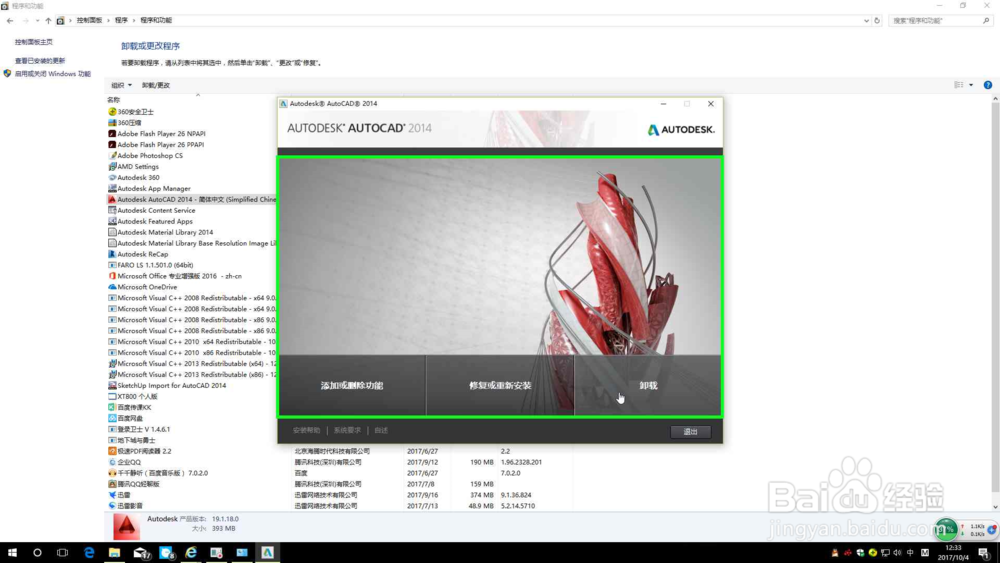Open the view options dropdown arrow
Screen dimensions: 1000x563
click(x=971, y=85)
